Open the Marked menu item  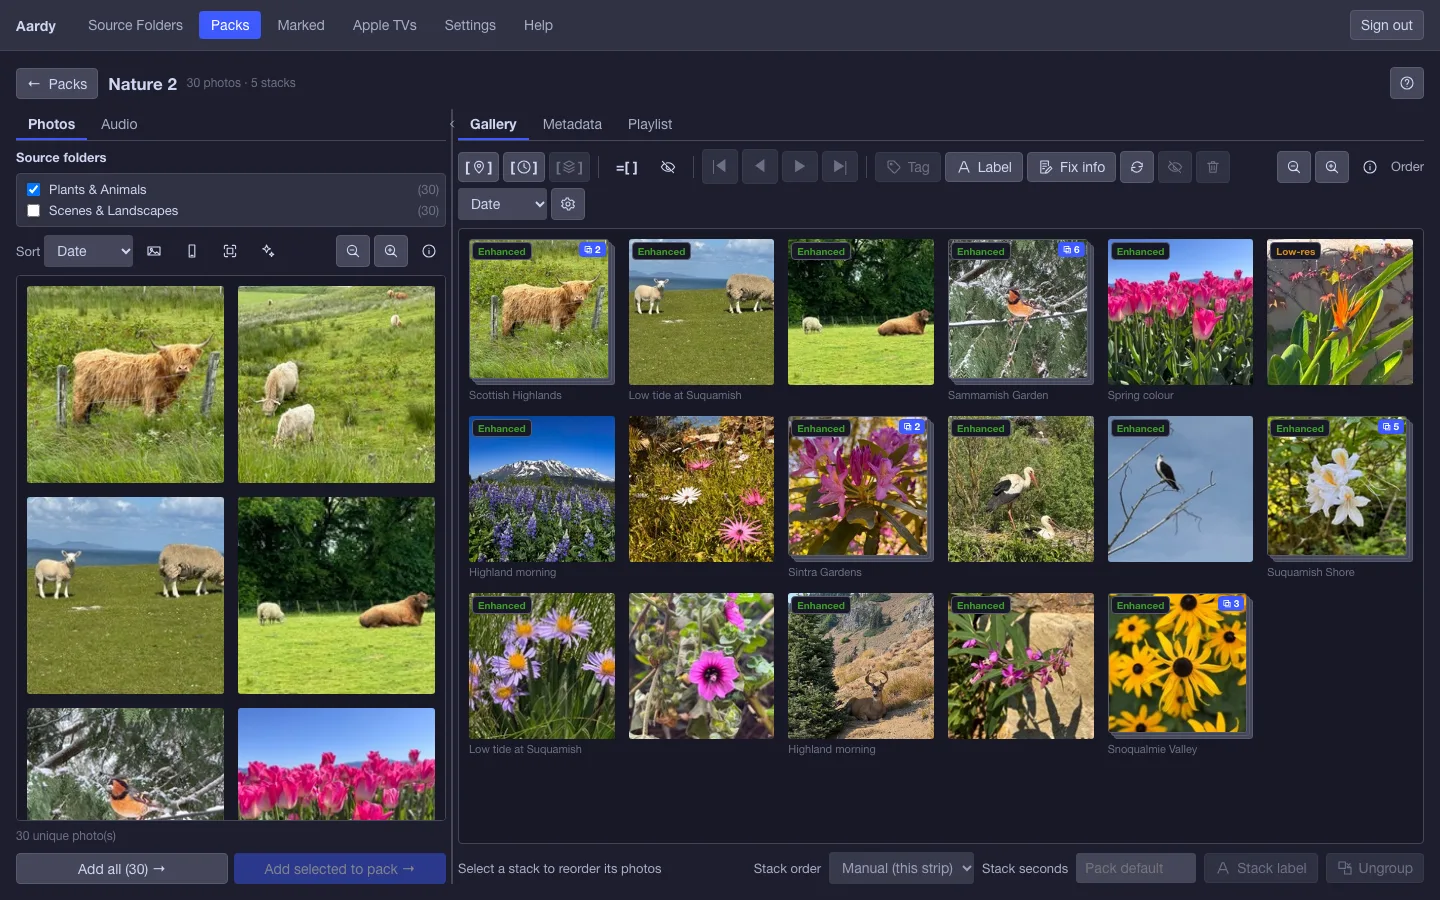(x=301, y=25)
